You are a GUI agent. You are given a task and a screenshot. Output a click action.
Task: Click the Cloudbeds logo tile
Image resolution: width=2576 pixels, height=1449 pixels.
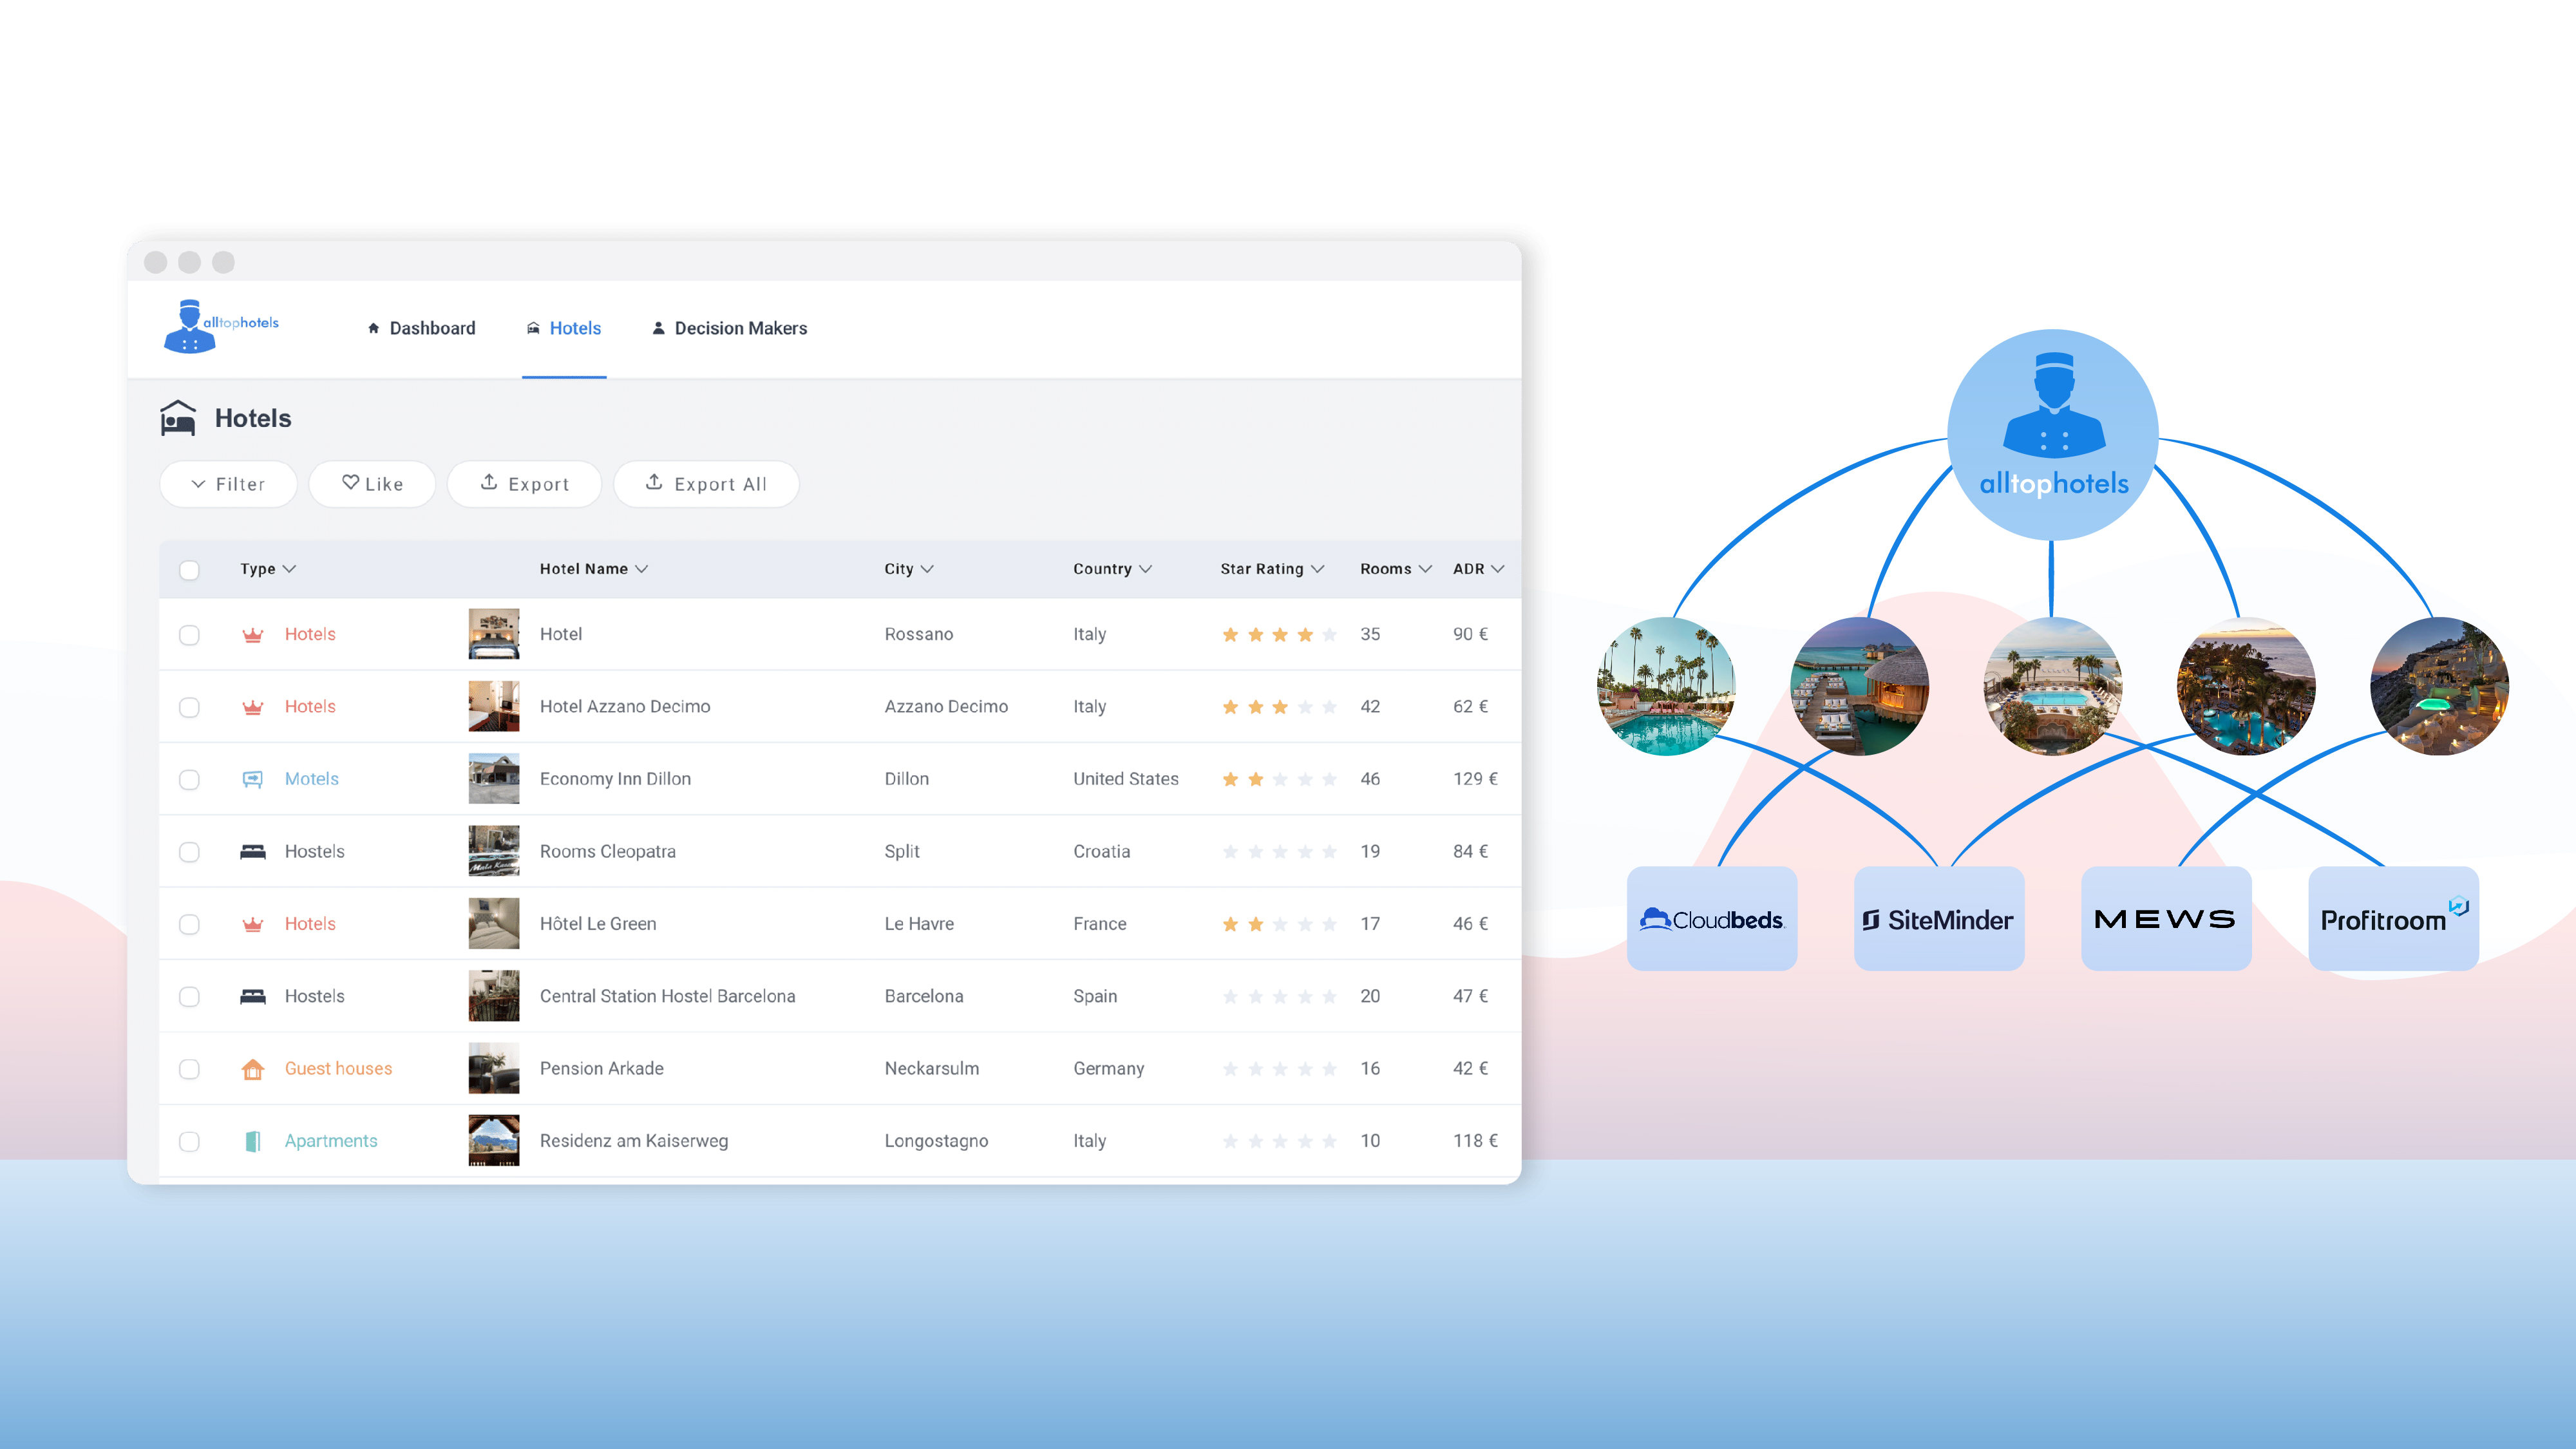(x=1711, y=918)
